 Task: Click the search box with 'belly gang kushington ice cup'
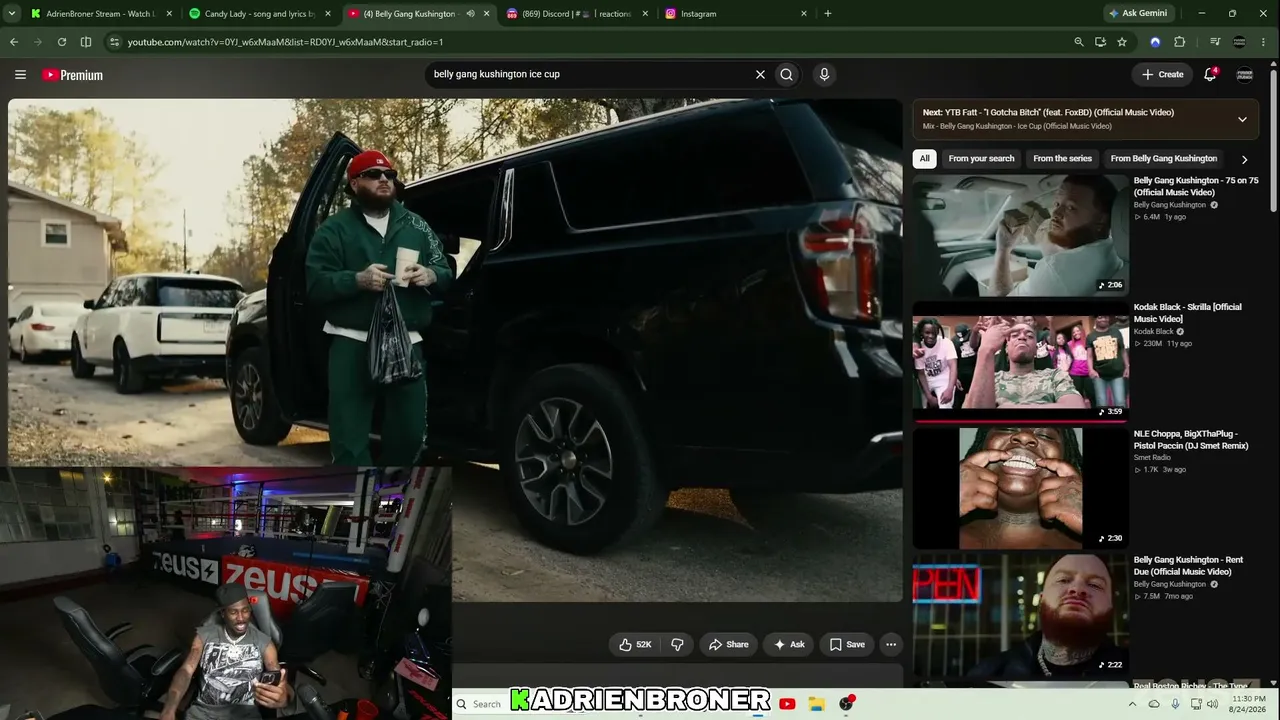[x=590, y=74]
